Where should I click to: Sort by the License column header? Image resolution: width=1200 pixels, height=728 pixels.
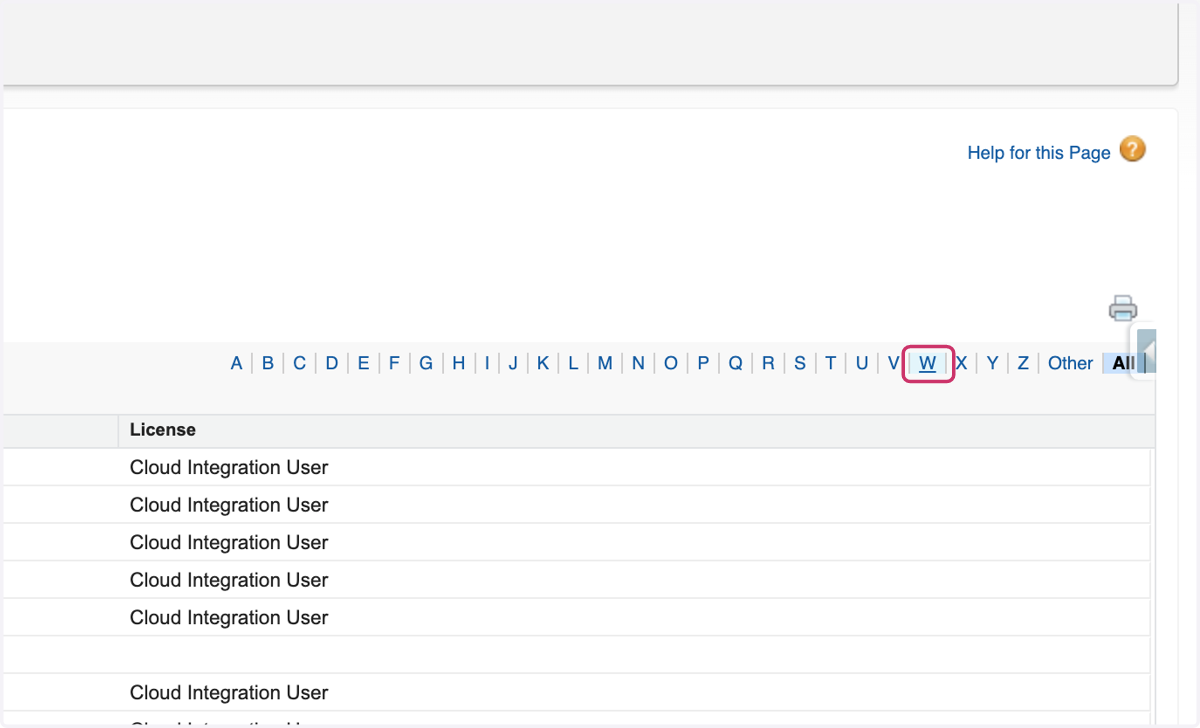tap(163, 430)
